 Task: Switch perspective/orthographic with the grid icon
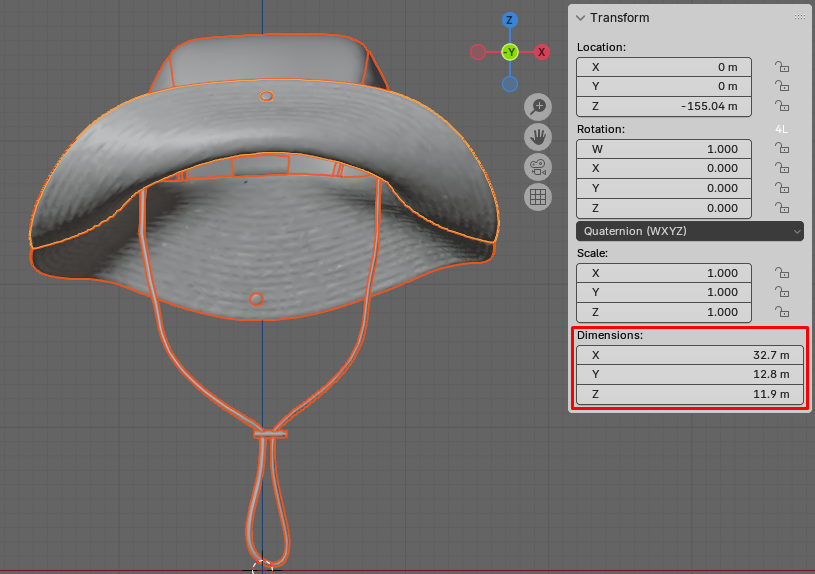pyautogui.click(x=538, y=197)
